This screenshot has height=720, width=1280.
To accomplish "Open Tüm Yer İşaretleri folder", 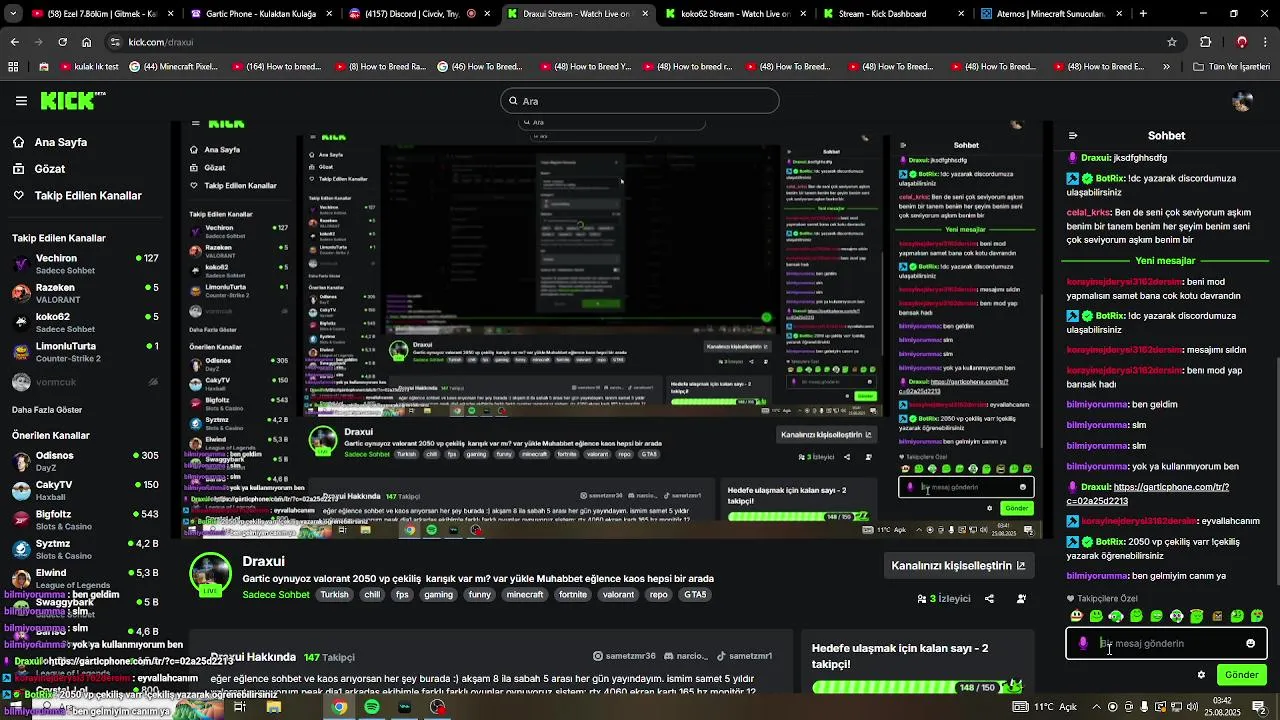I will coord(1232,67).
